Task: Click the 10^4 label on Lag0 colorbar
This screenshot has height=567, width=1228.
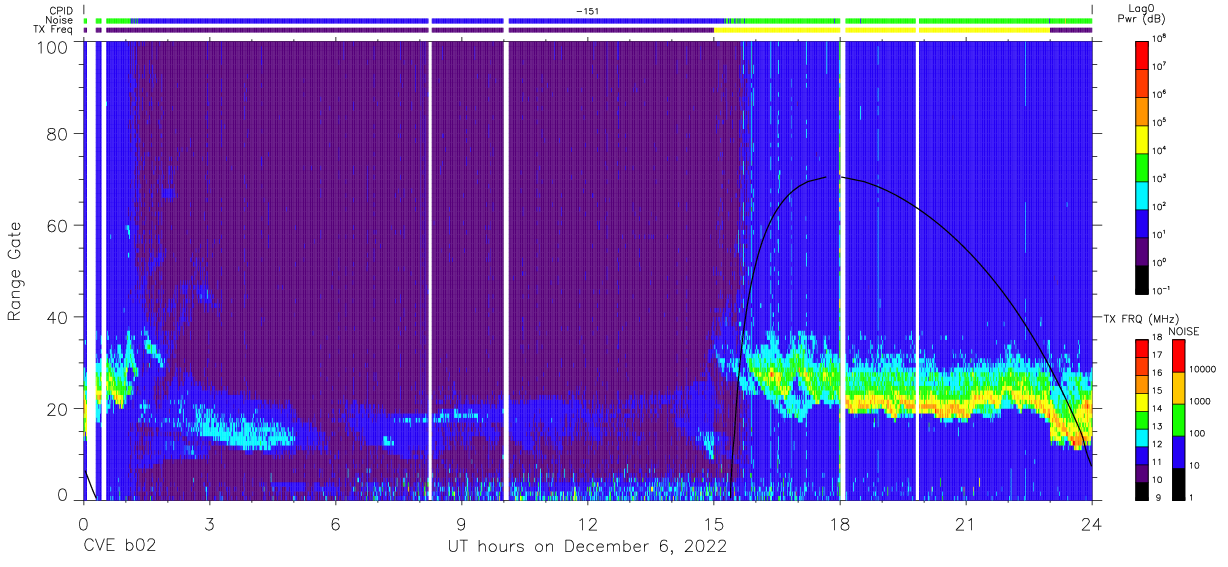Action: click(x=1160, y=149)
